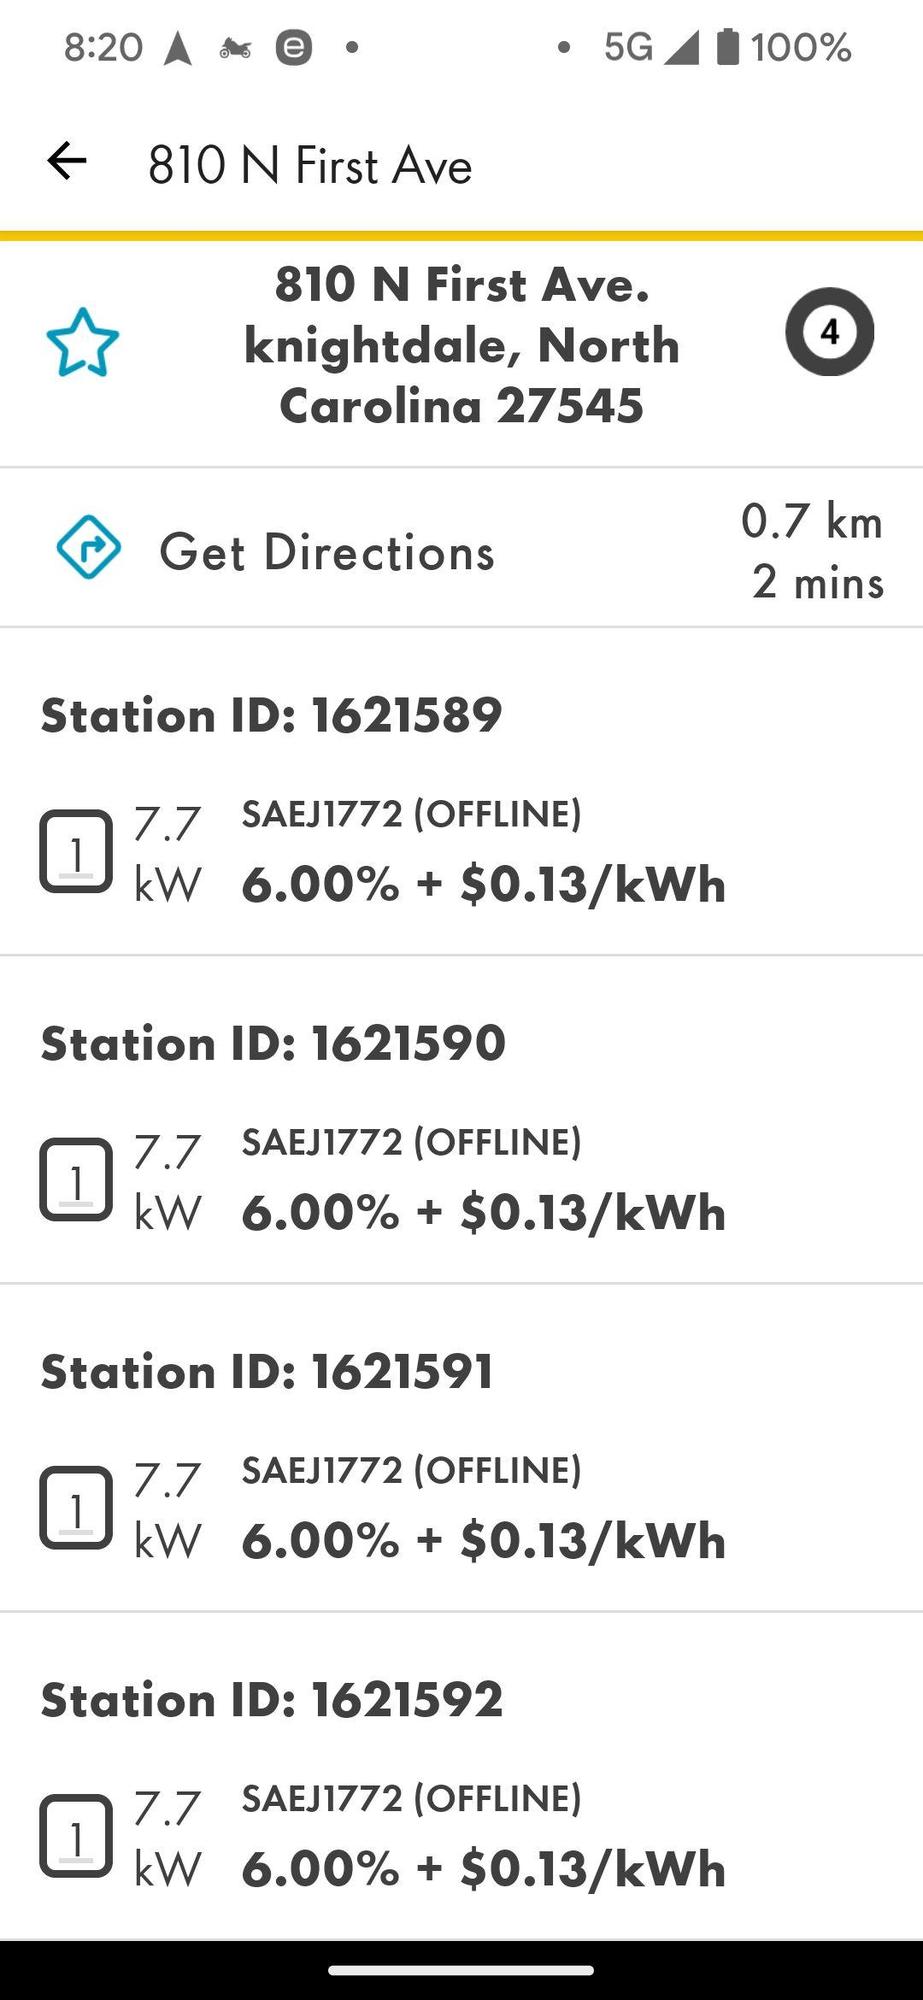Open Station ID: 1621592 details

271,1700
